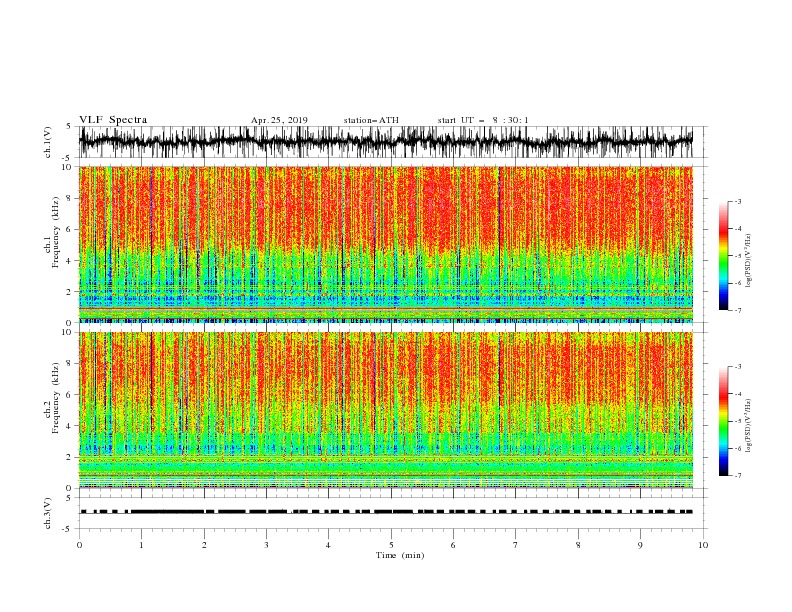Click the 'ch.1(V)' waveform axis label
This screenshot has height=612, width=792.
point(48,142)
